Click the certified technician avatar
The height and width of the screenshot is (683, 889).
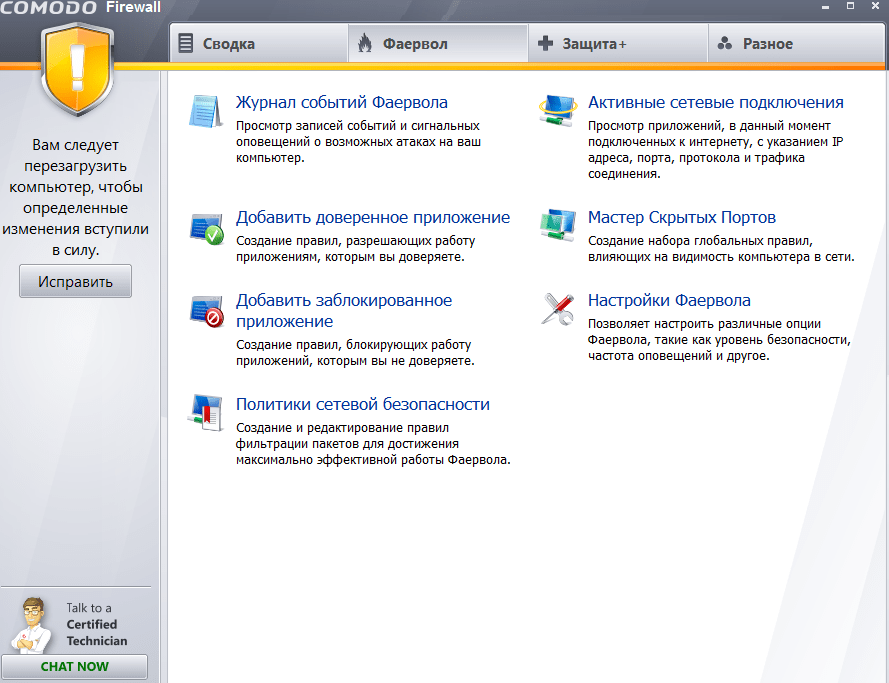point(31,625)
